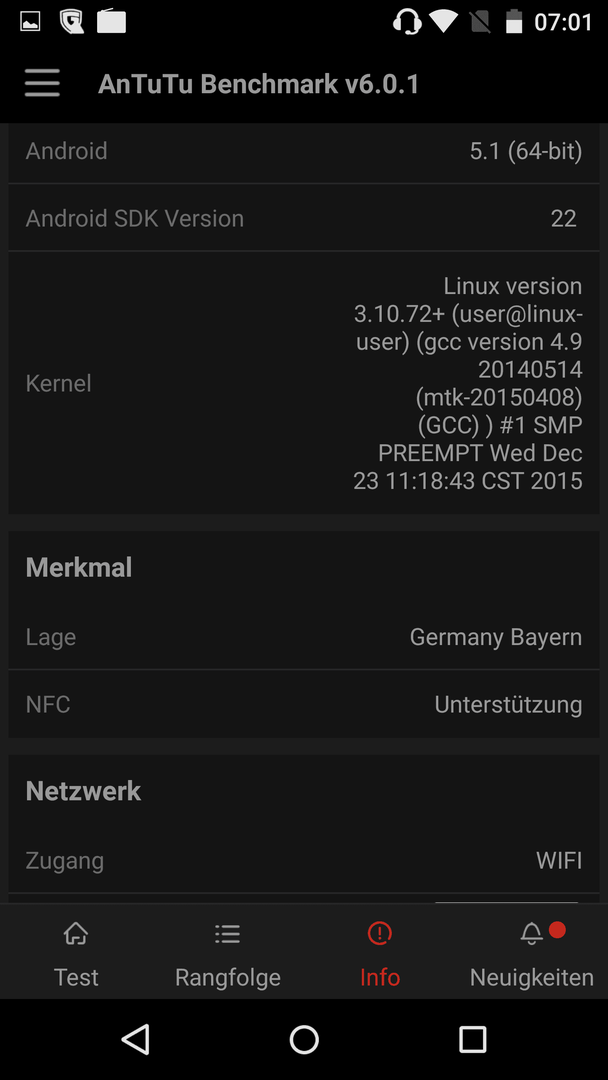Tap the recent apps square button
This screenshot has width=608, height=1080.
pyautogui.click(x=472, y=1039)
